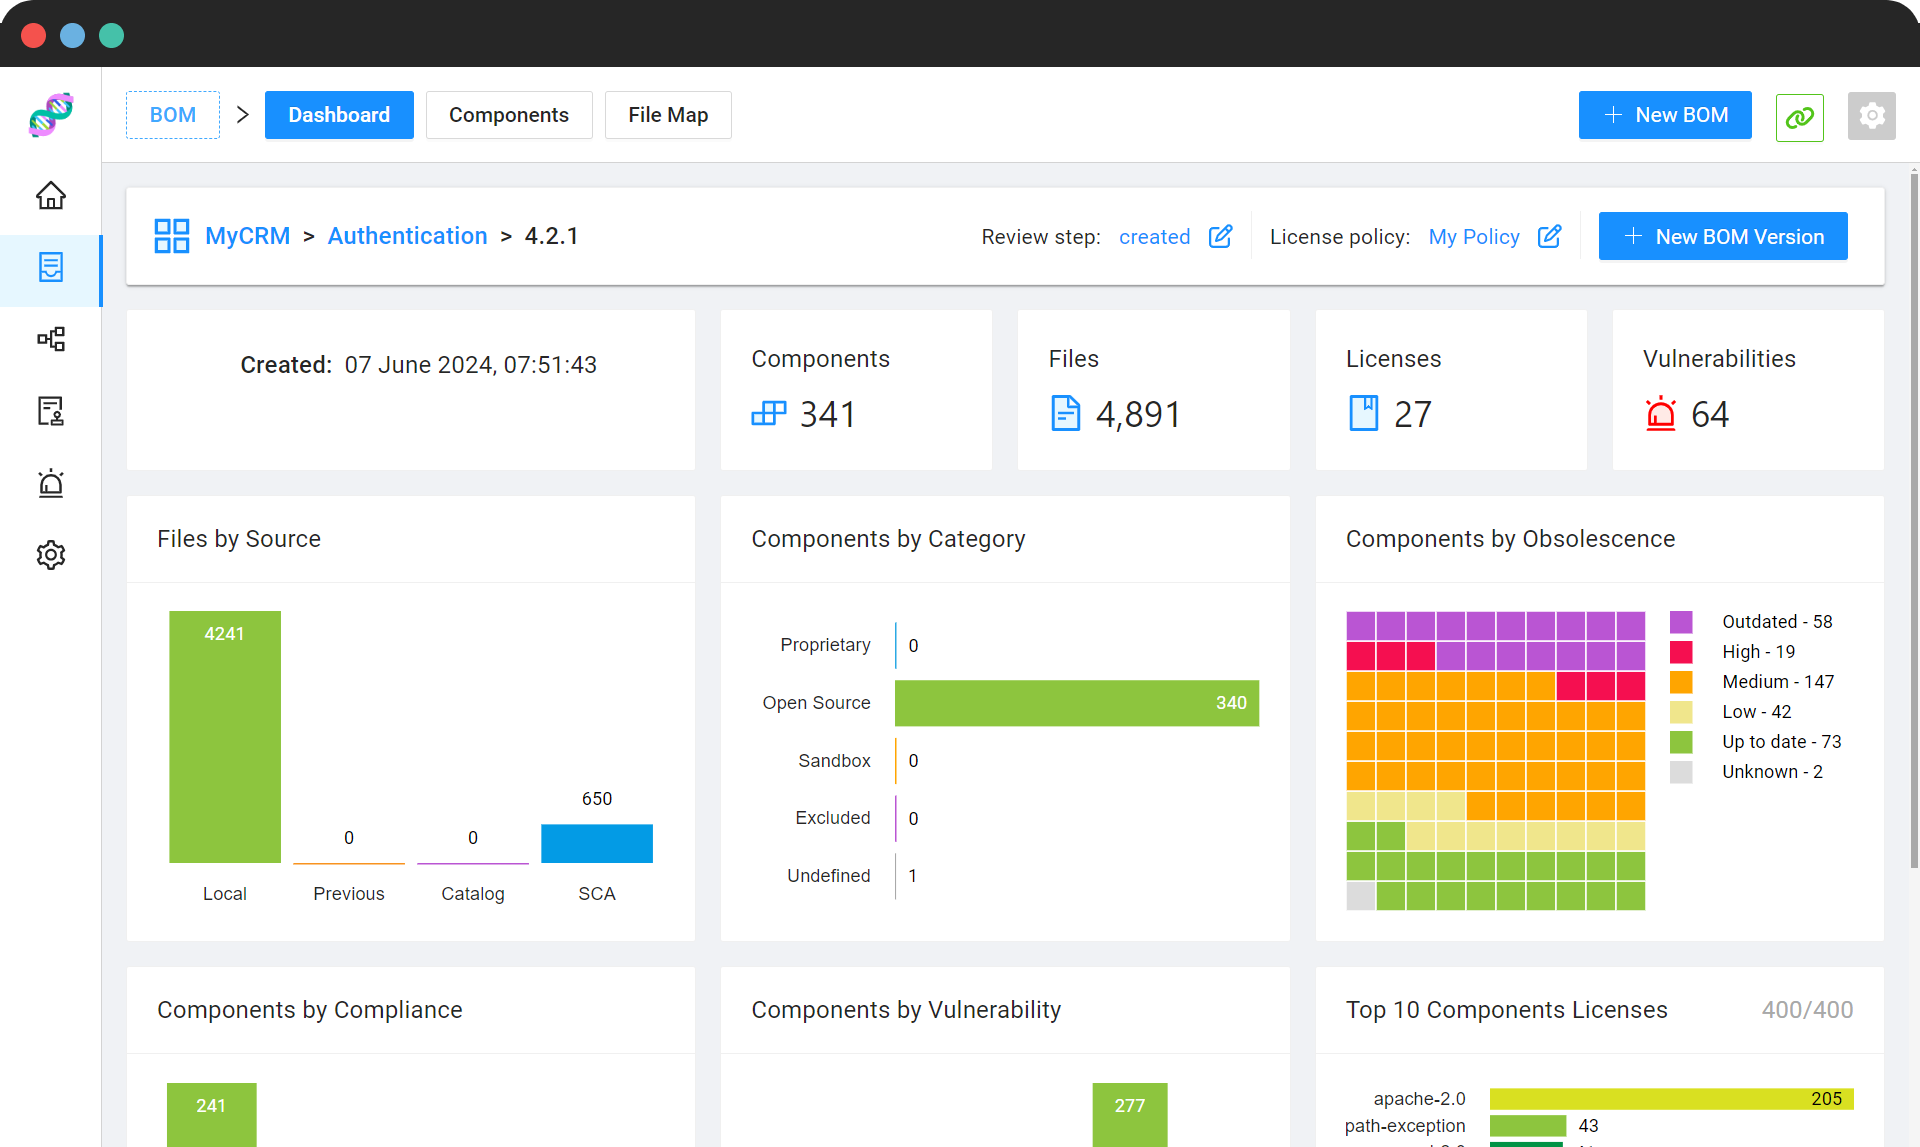Open the Authentication breadcrumb link

407,236
